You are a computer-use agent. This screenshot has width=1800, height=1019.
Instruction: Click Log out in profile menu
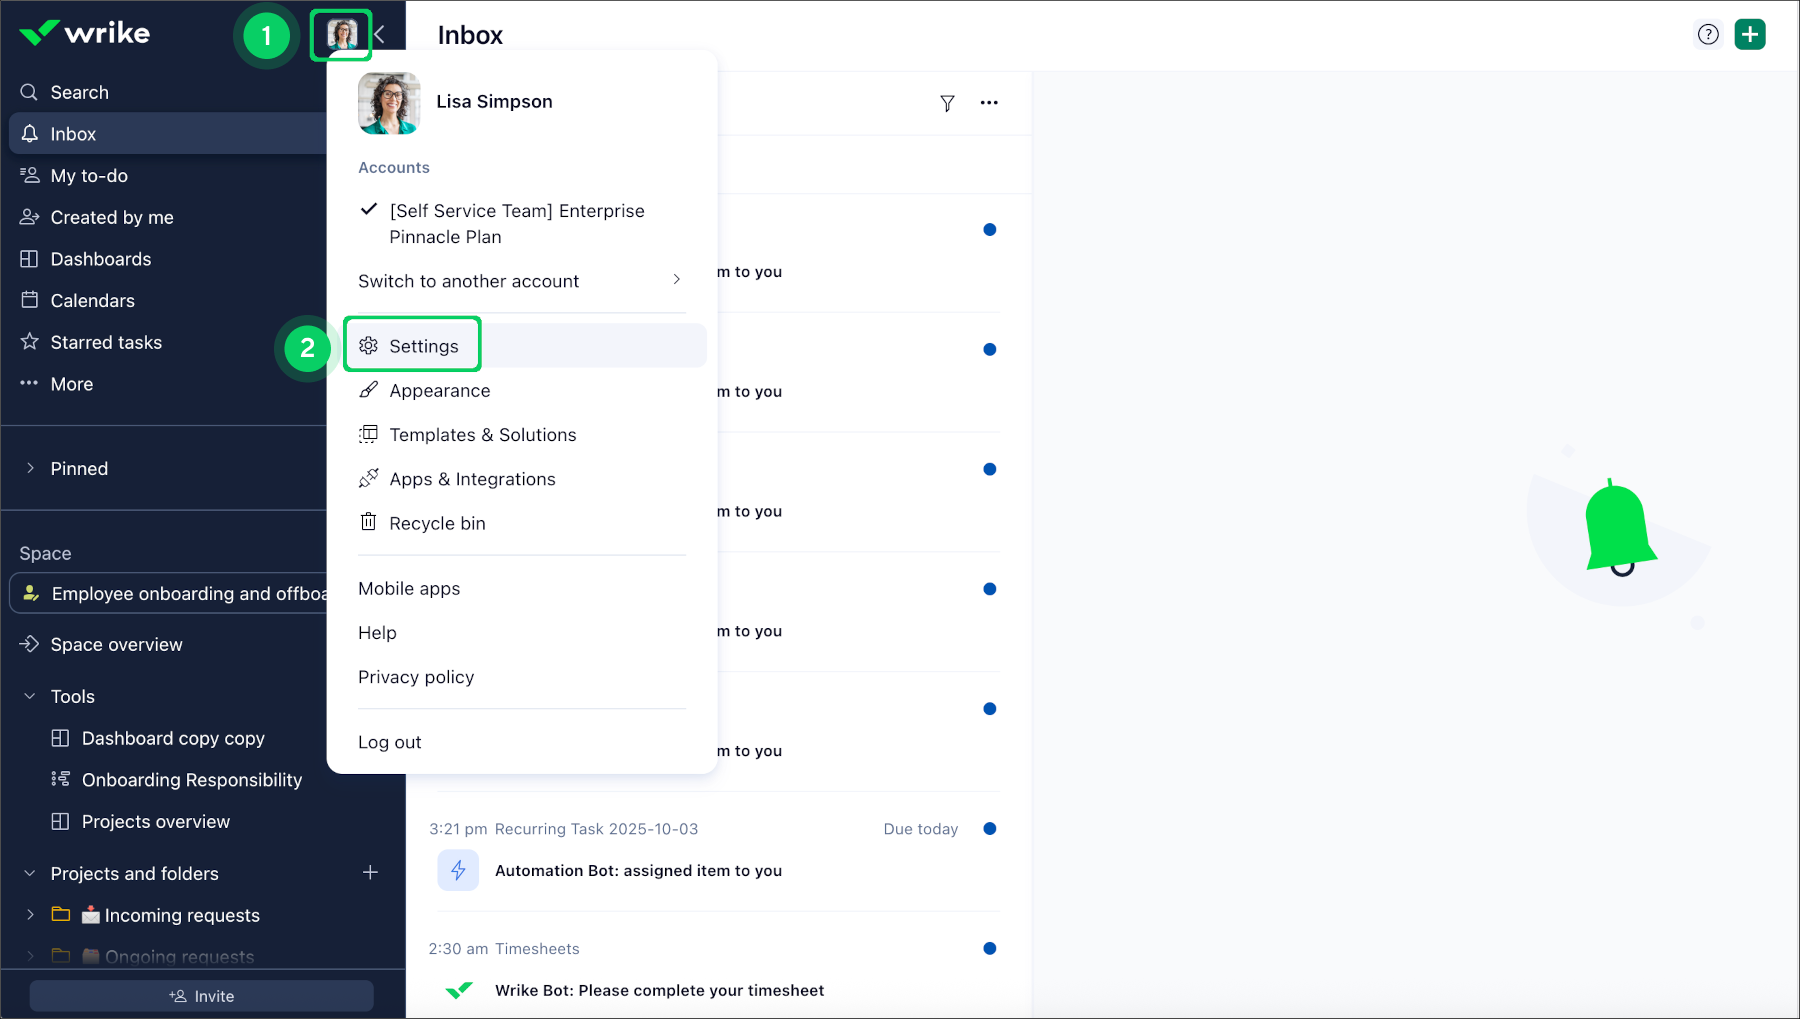[x=390, y=742]
